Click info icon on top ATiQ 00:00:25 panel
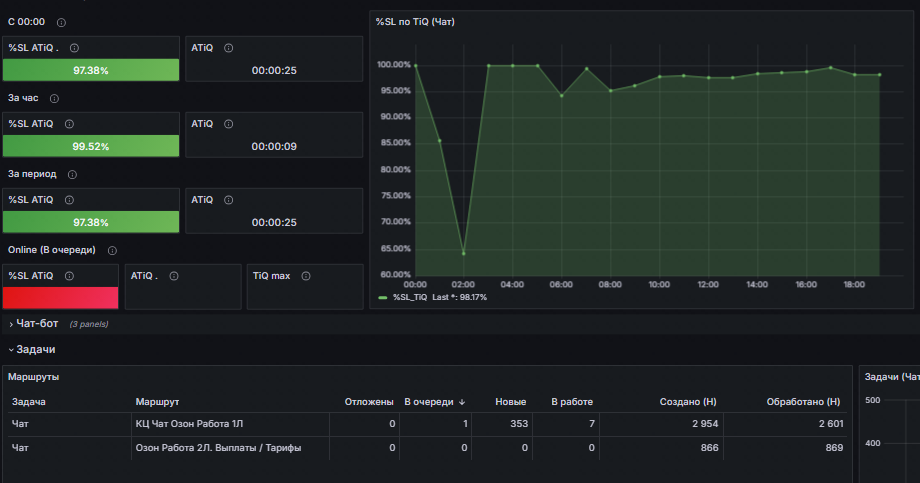This screenshot has width=920, height=483. 229,48
